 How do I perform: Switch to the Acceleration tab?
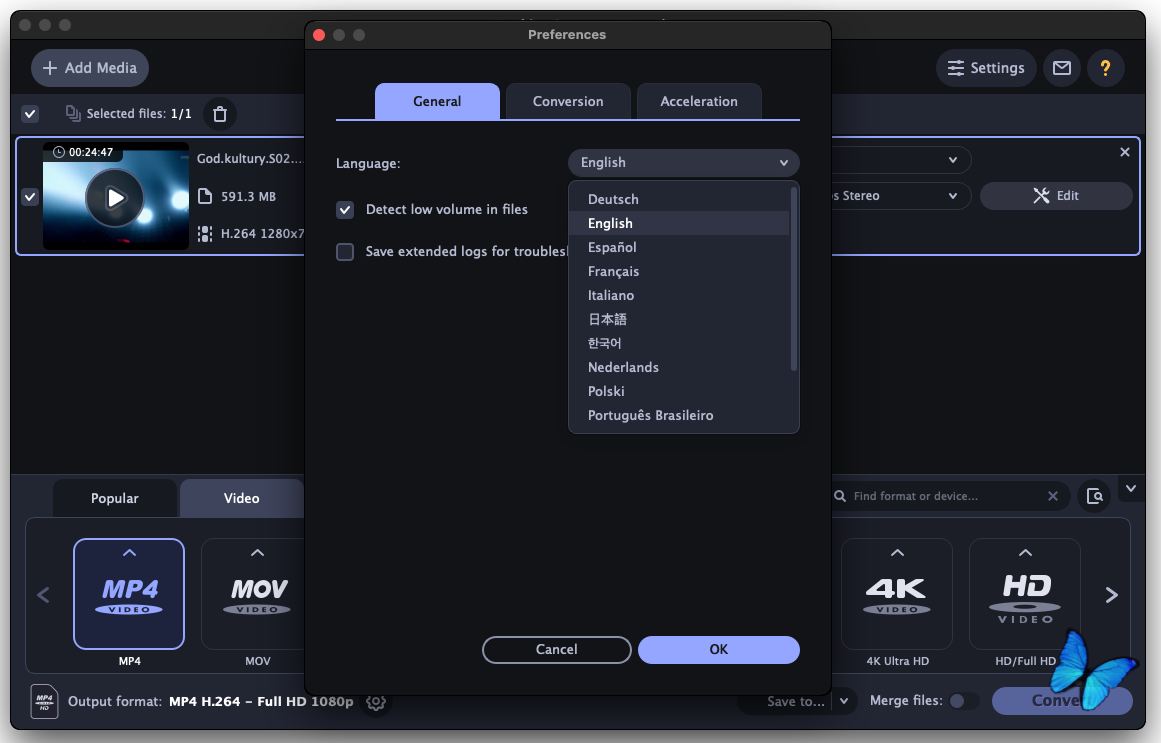click(x=699, y=101)
